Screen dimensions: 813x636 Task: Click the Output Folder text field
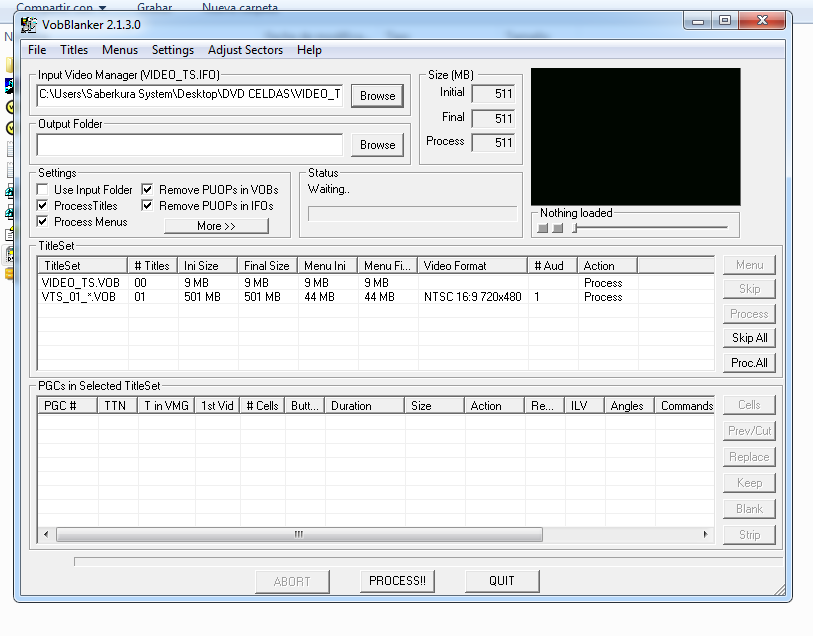[190, 145]
